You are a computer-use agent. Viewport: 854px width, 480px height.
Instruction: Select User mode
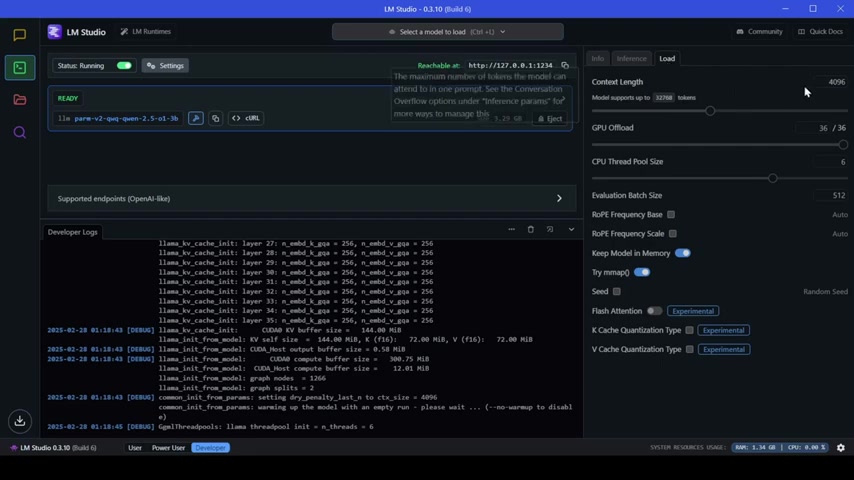(x=135, y=448)
